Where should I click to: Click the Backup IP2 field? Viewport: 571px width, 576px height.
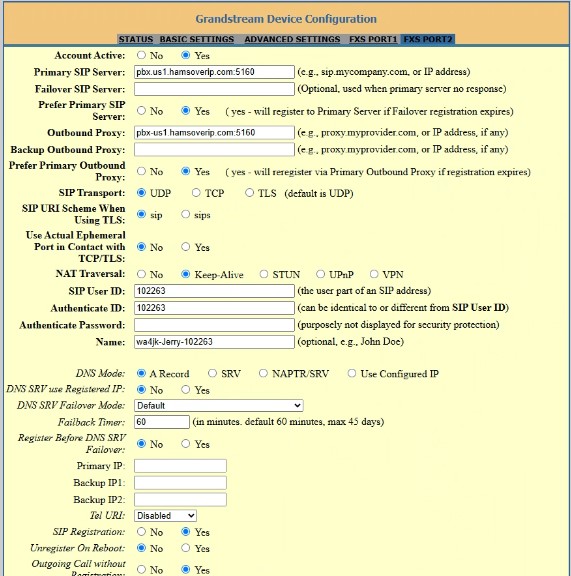tap(180, 500)
